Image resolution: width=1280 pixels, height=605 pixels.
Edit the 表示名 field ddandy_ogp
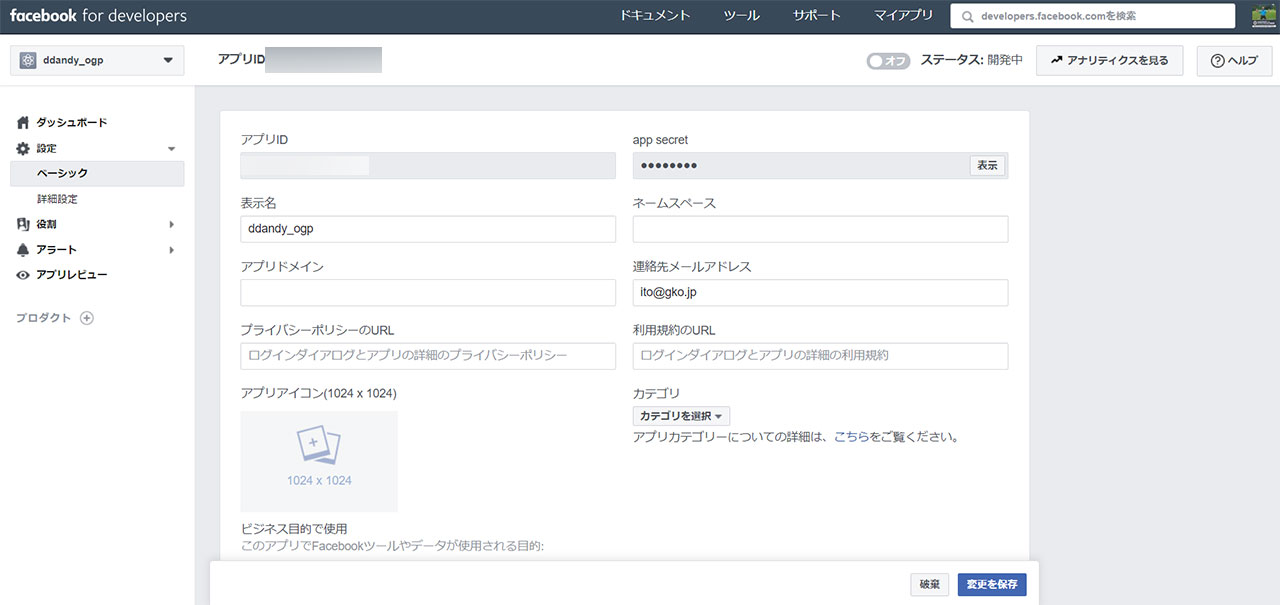tap(428, 229)
